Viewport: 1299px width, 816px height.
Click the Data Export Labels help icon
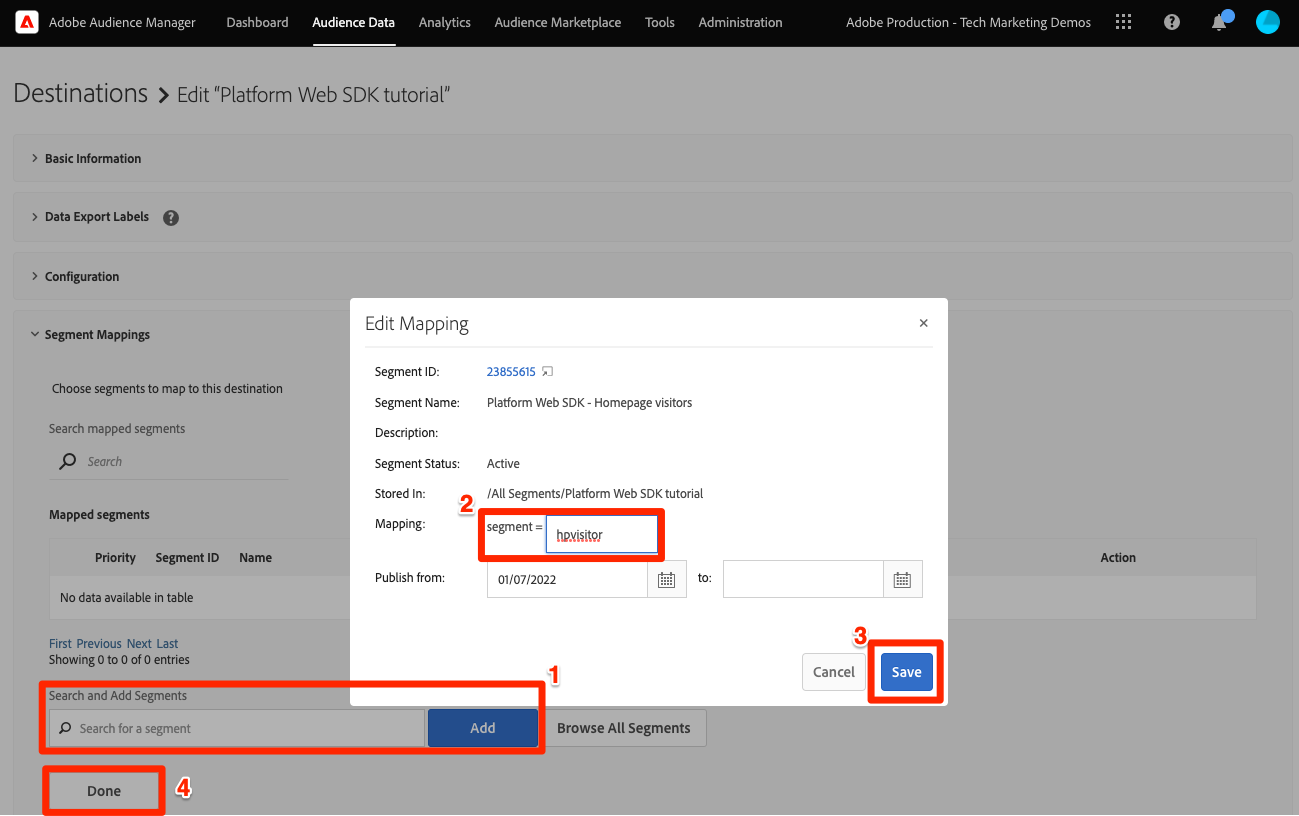tap(171, 217)
